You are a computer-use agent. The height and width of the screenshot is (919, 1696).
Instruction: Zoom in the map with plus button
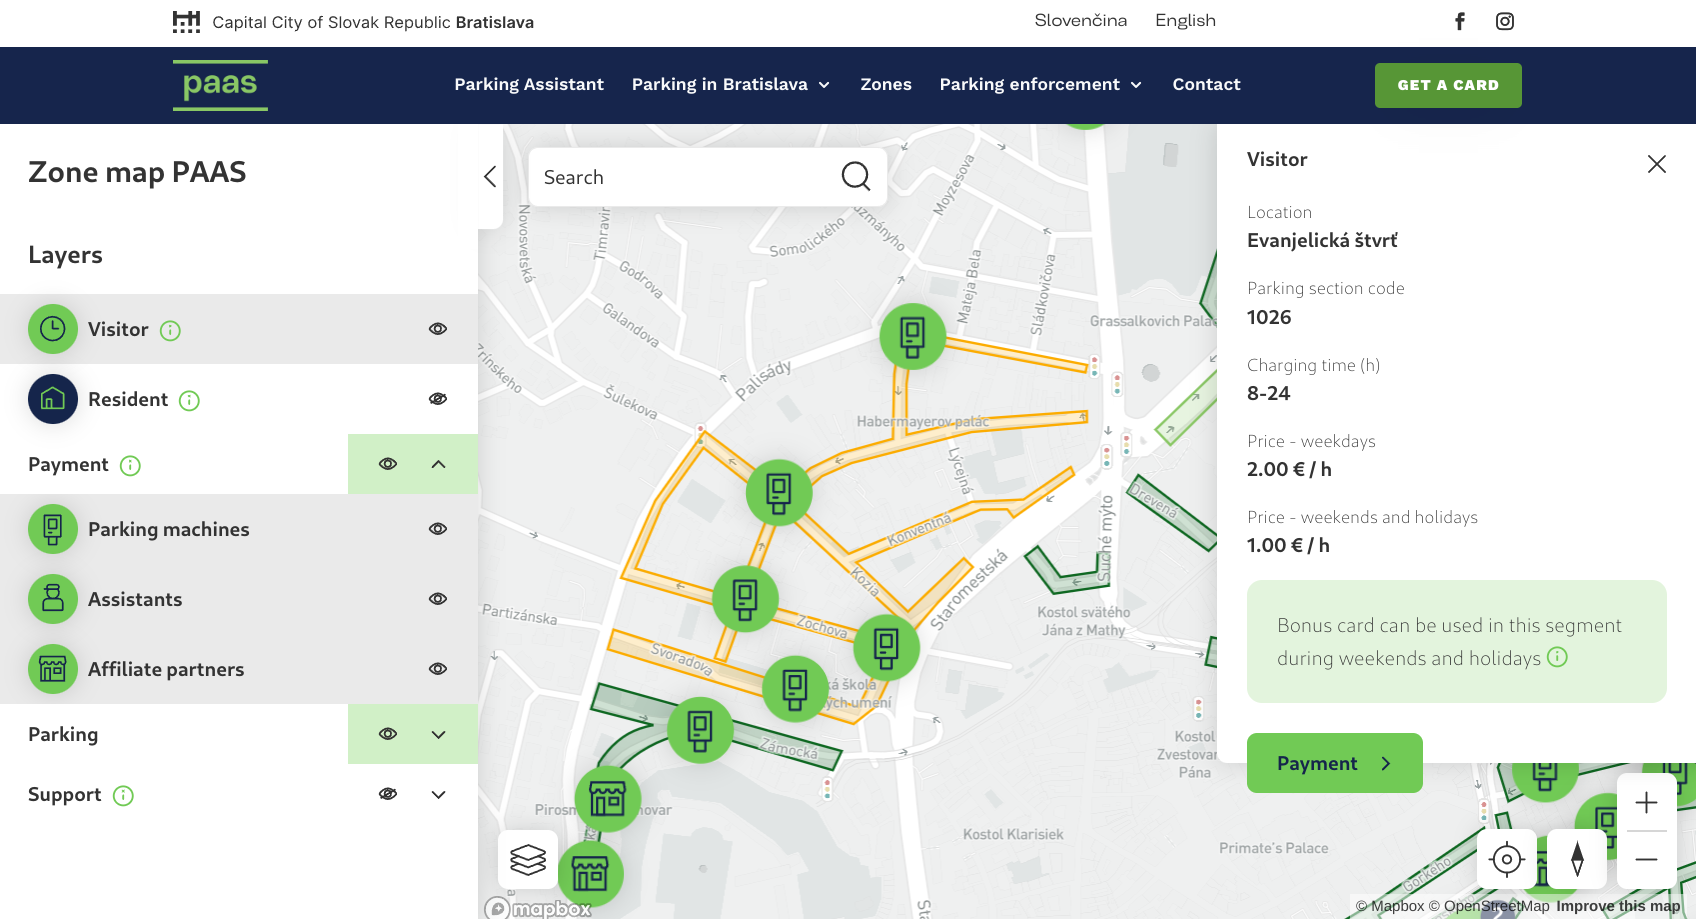coord(1646,803)
